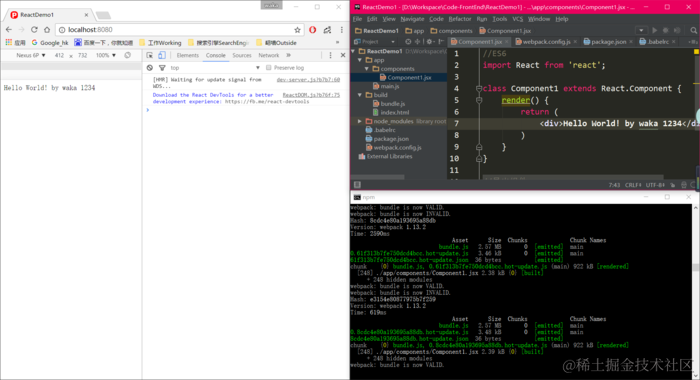Screen dimensions: 700x380
Task: Switch to the Network tab in DevTools
Action: coord(268,55)
